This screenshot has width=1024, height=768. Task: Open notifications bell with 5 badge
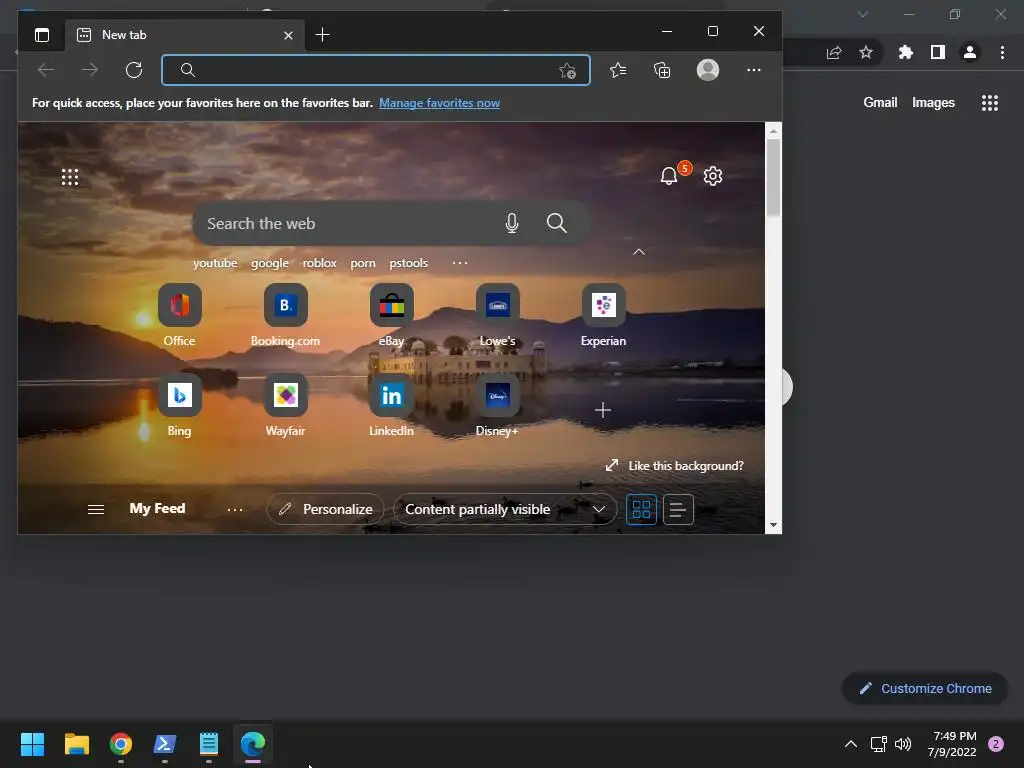(x=669, y=176)
